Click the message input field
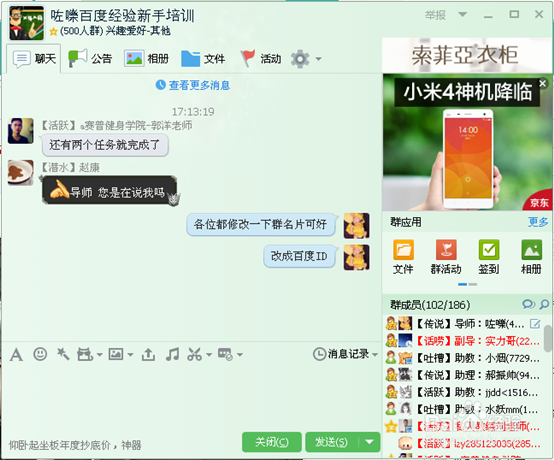The image size is (554, 460). [x=191, y=399]
